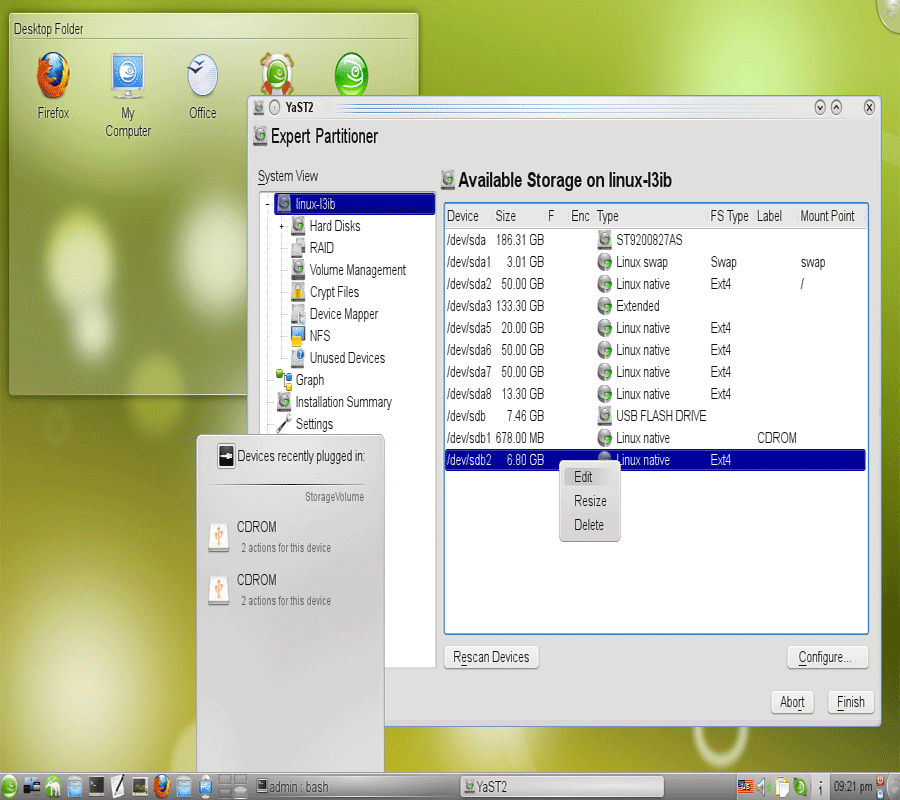
Task: Select the /dev/sda3 Extended partition row
Action: click(x=655, y=306)
